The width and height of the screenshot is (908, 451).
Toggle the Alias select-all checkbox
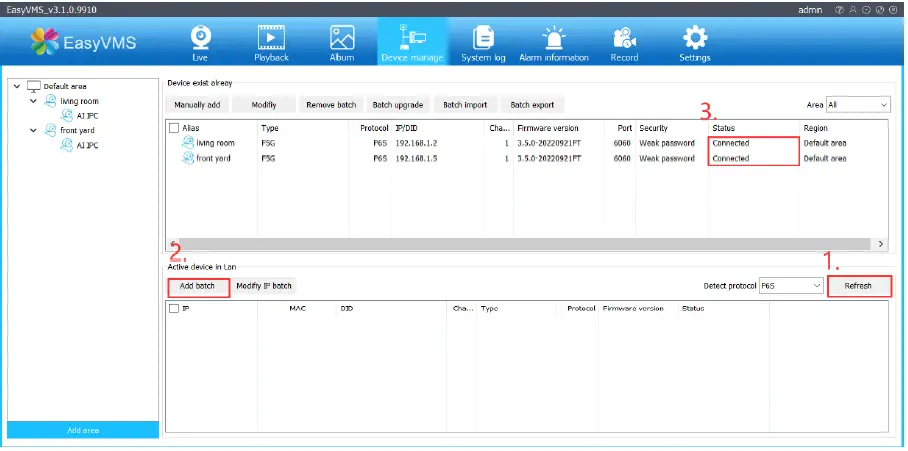(174, 128)
